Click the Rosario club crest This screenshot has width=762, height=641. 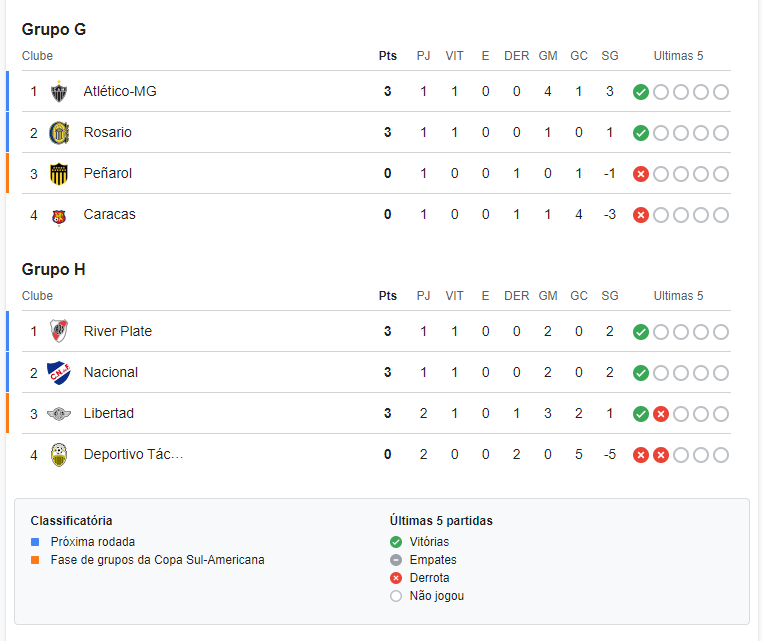59,133
